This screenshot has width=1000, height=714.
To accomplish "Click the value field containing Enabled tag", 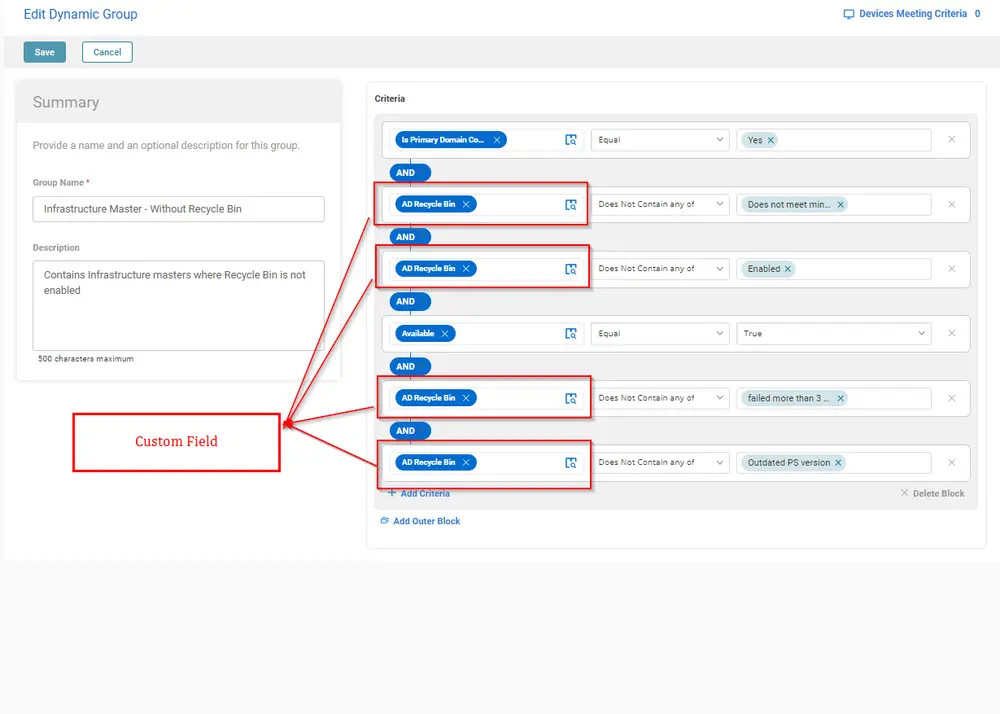I will pos(834,269).
